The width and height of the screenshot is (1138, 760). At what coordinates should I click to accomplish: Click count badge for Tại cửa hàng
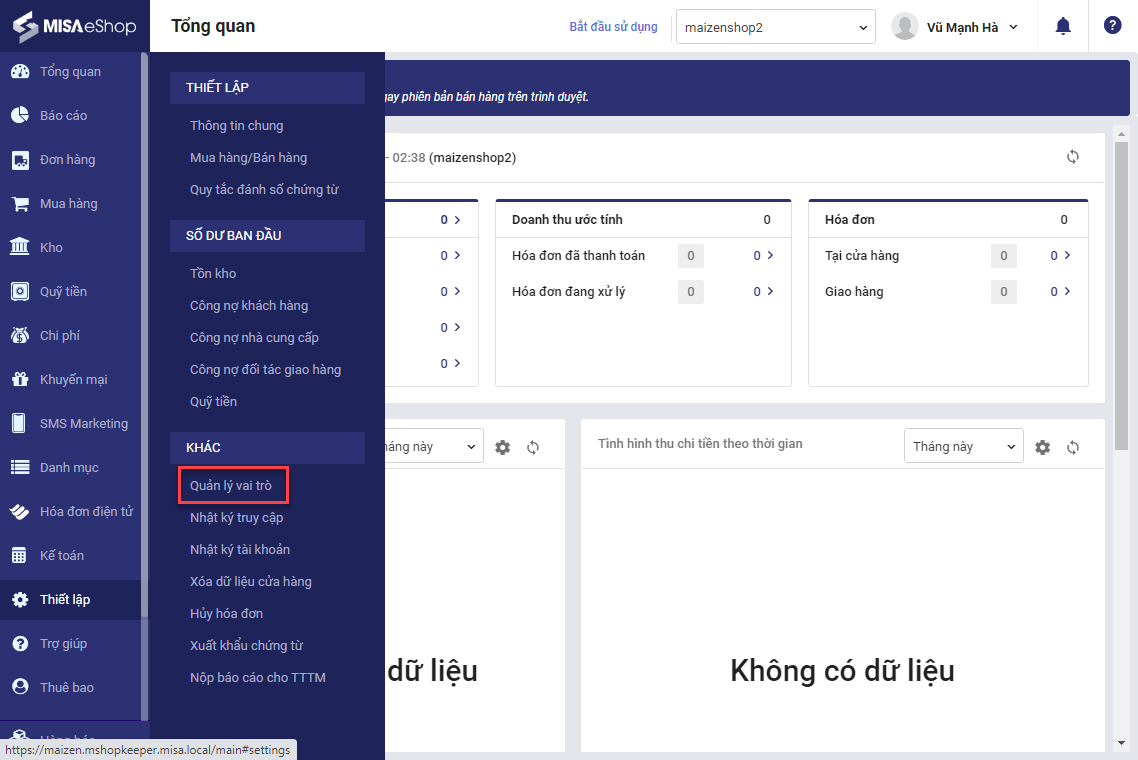point(1003,256)
